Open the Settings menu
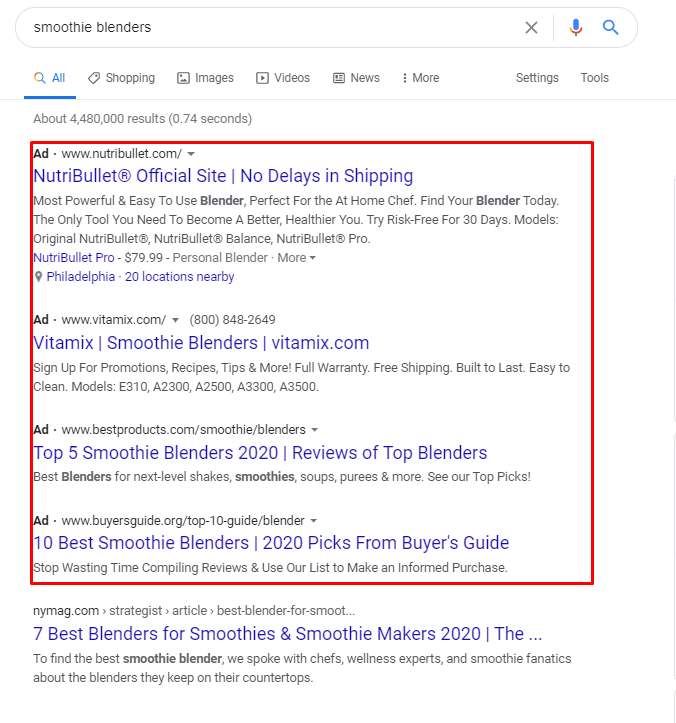The image size is (676, 723). [537, 78]
